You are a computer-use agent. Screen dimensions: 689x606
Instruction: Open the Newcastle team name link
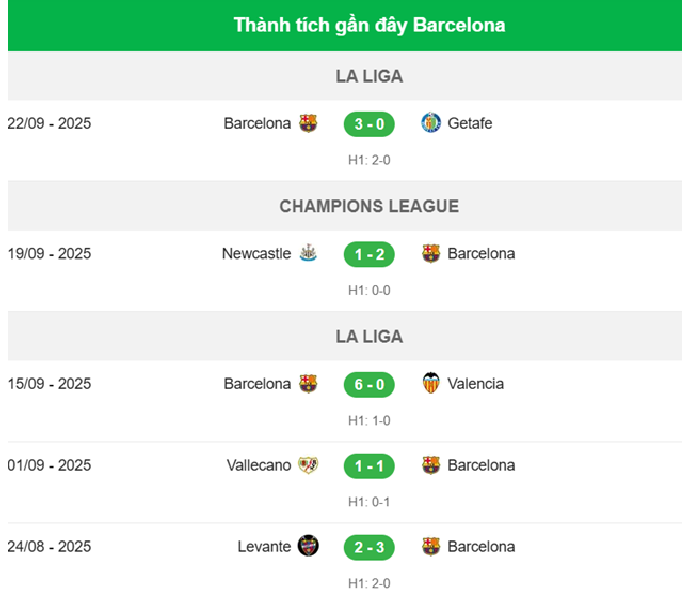tap(256, 254)
